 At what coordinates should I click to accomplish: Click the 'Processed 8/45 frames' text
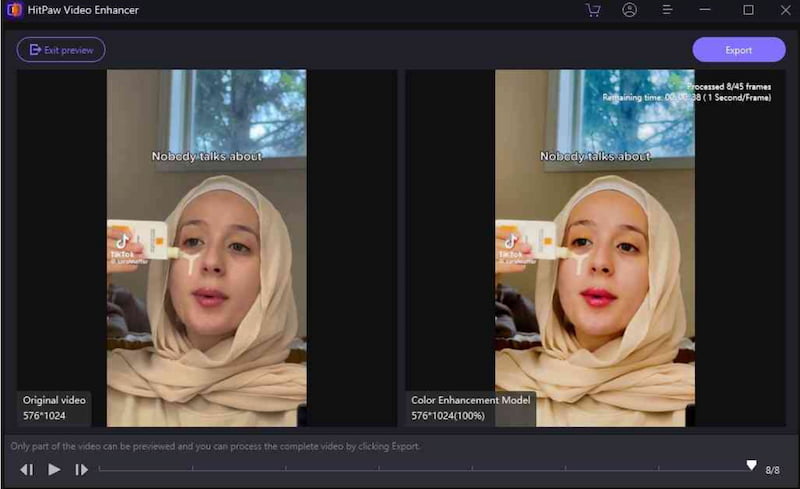click(x=729, y=87)
